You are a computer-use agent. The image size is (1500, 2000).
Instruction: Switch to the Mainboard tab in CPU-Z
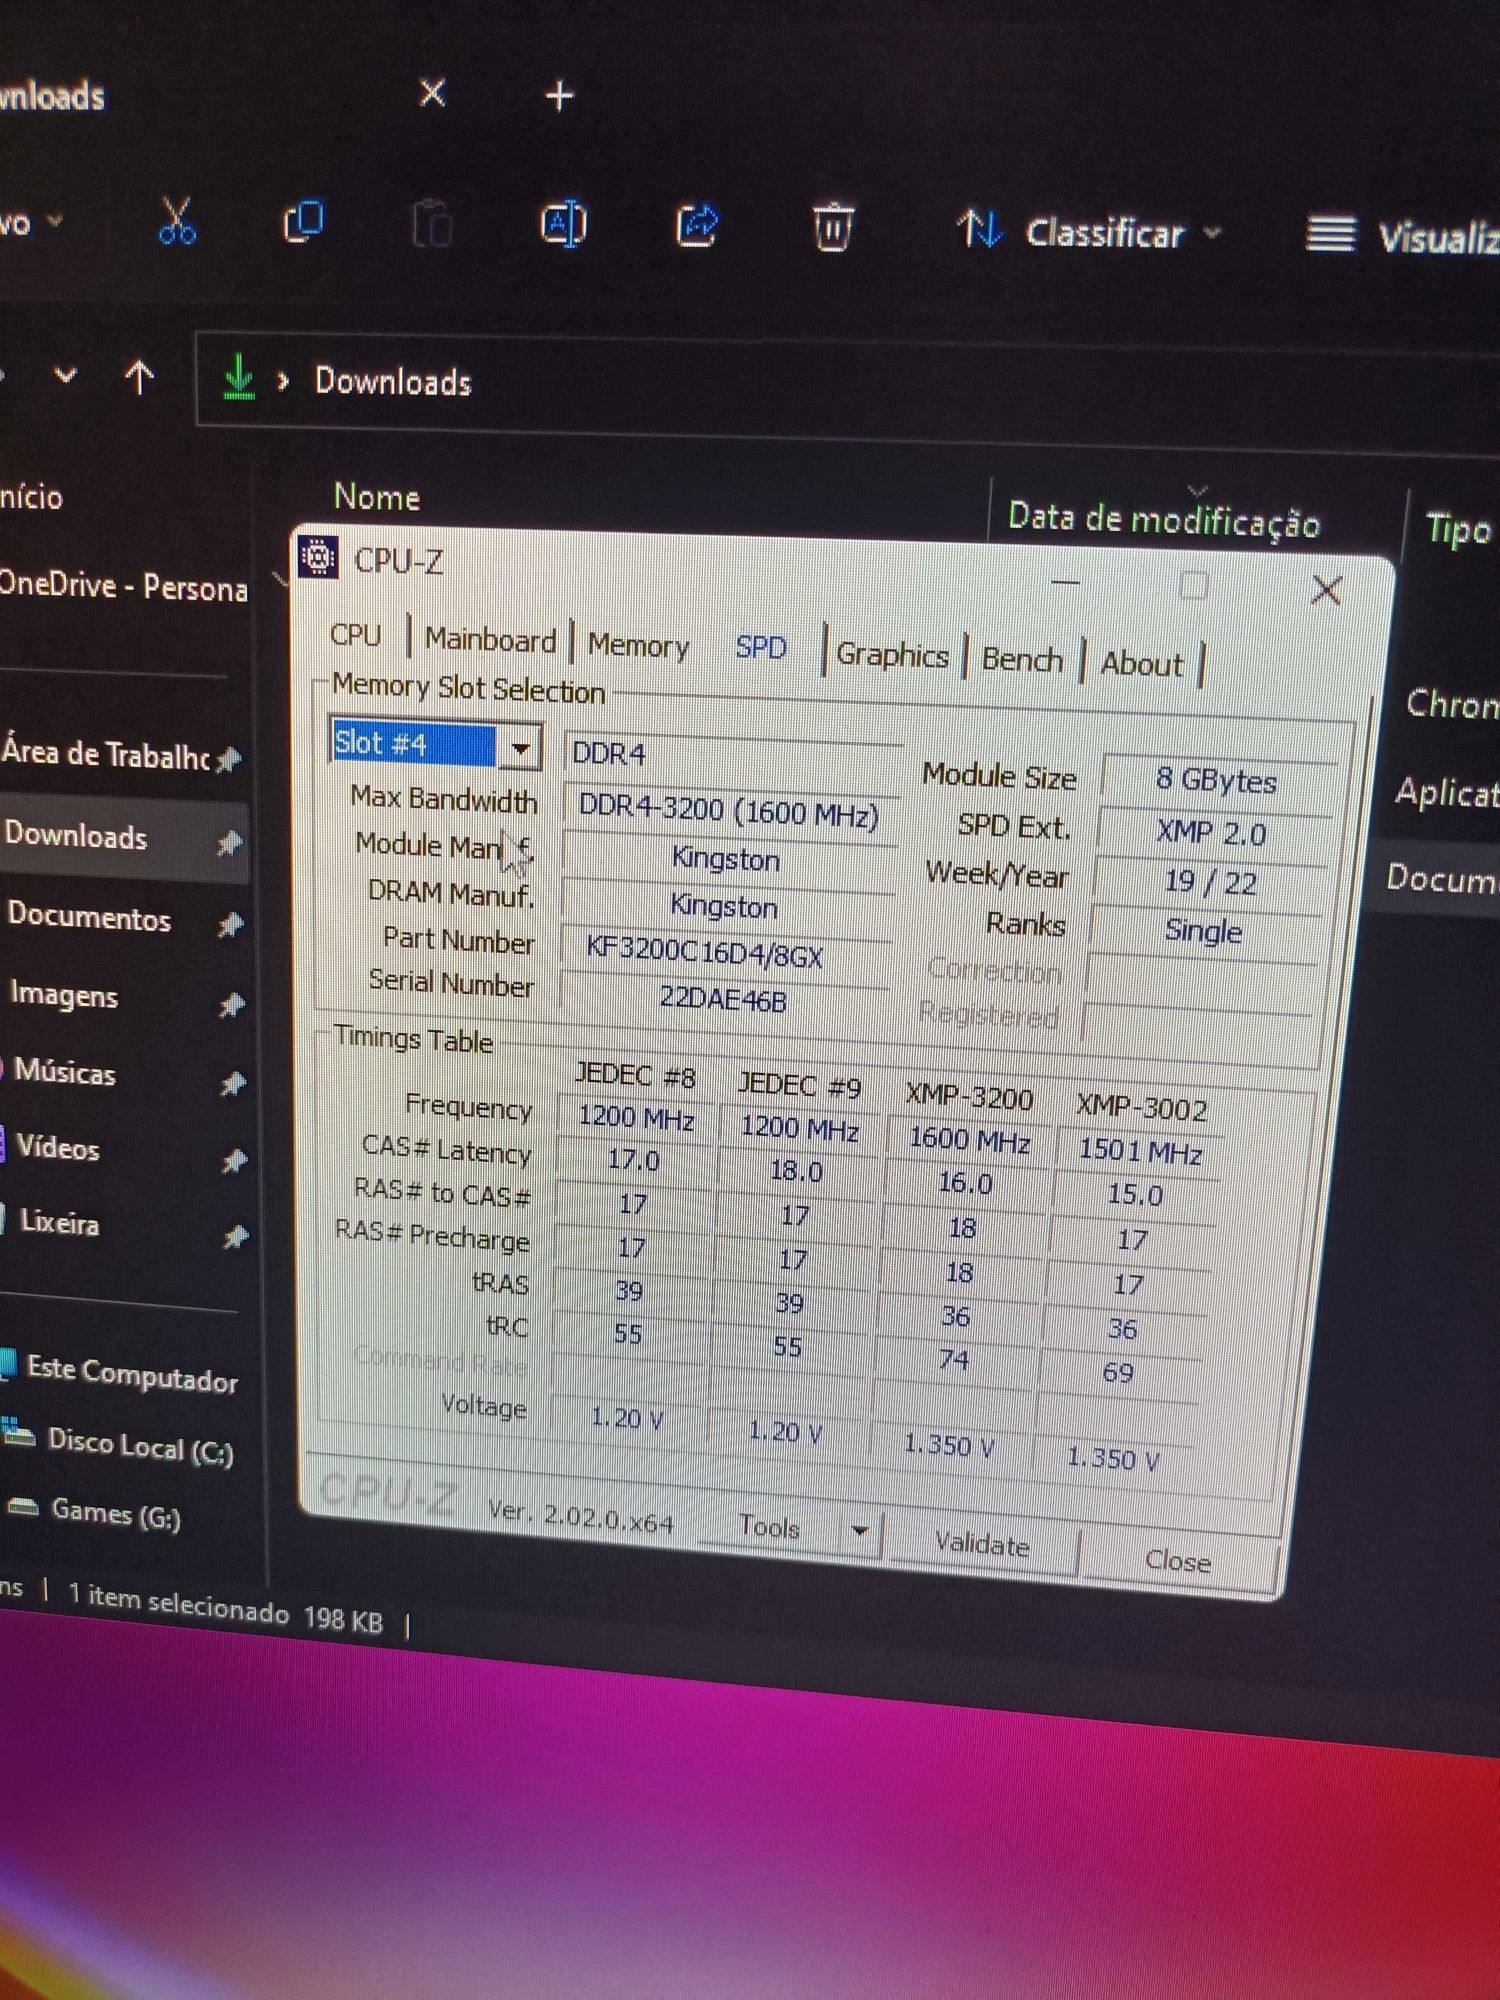click(x=490, y=640)
